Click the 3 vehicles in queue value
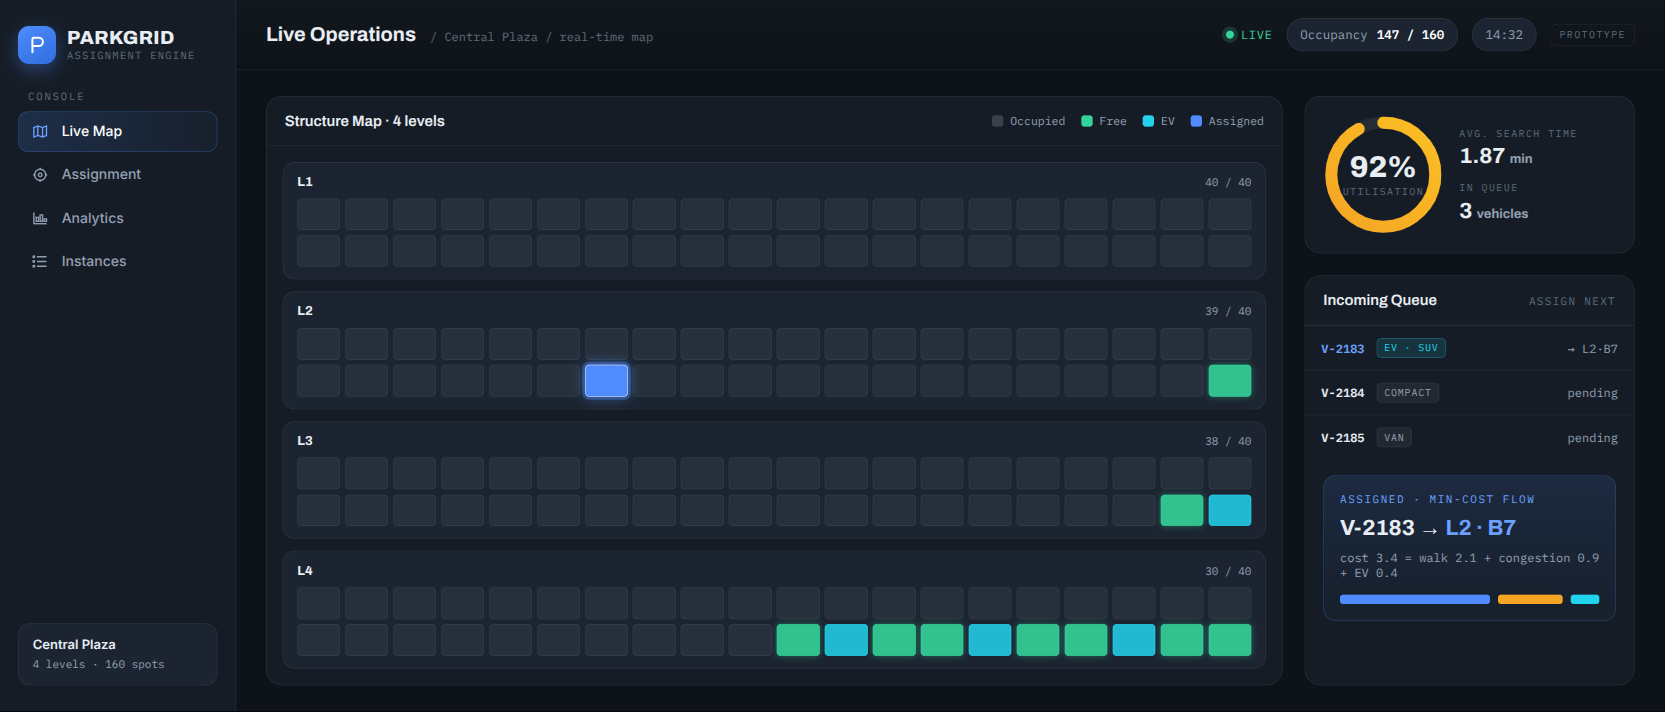 pyautogui.click(x=1494, y=211)
